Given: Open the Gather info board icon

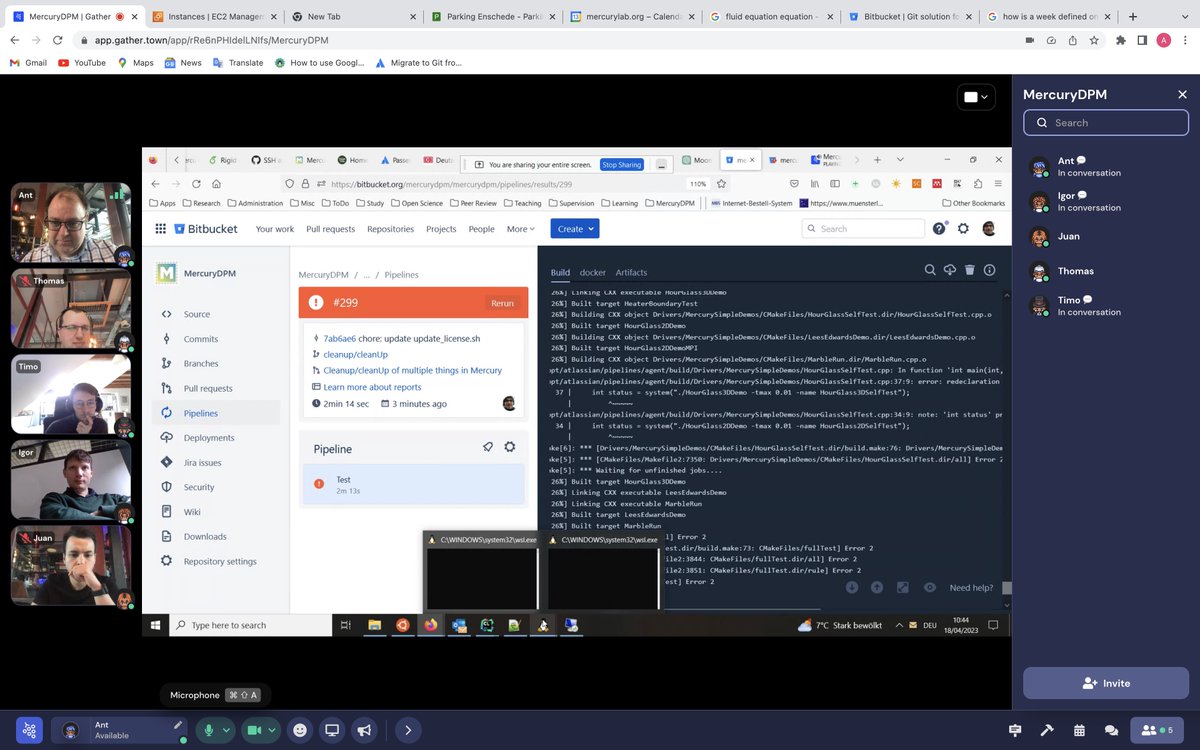Looking at the screenshot, I should pyautogui.click(x=1015, y=731).
